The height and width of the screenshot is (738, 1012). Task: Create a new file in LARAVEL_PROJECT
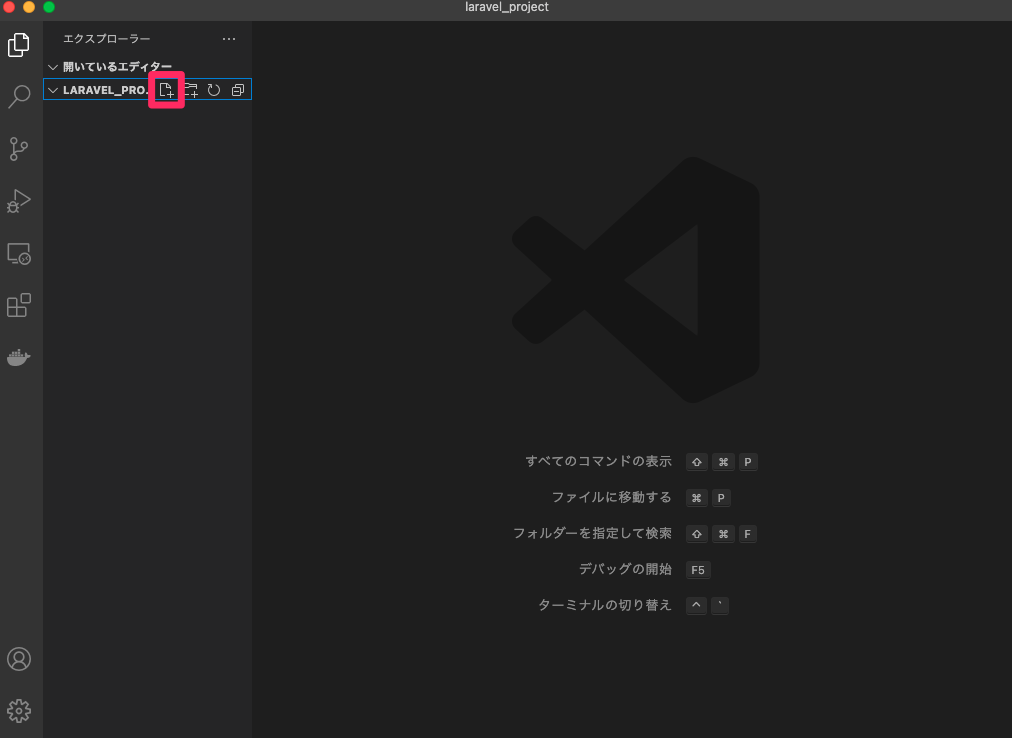[167, 90]
